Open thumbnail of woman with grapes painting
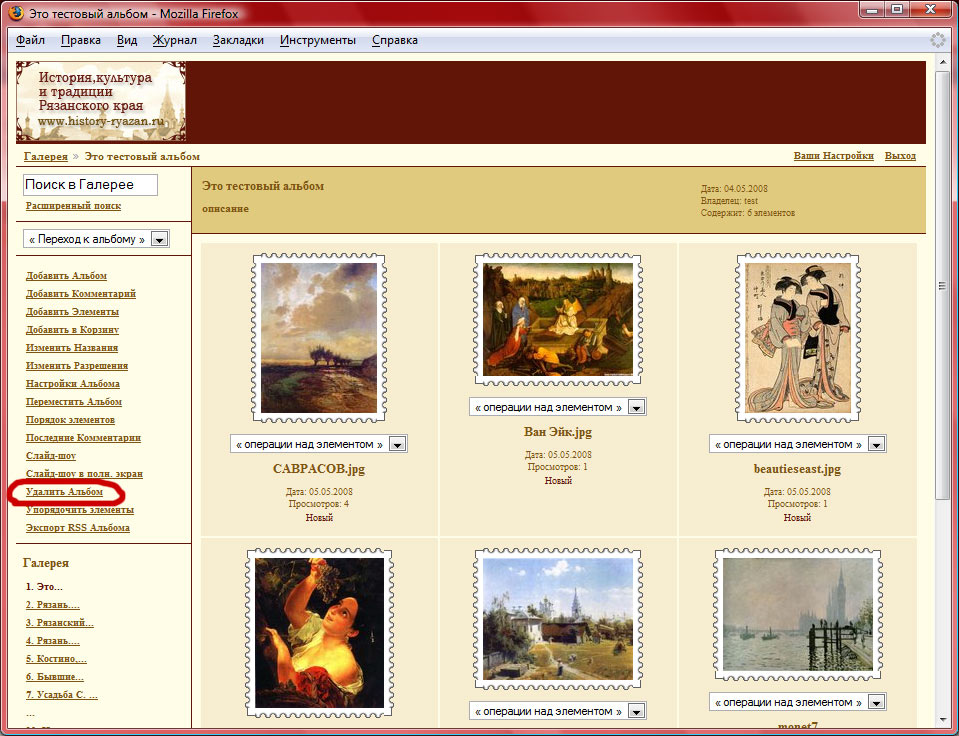This screenshot has height=736, width=959. tap(319, 633)
